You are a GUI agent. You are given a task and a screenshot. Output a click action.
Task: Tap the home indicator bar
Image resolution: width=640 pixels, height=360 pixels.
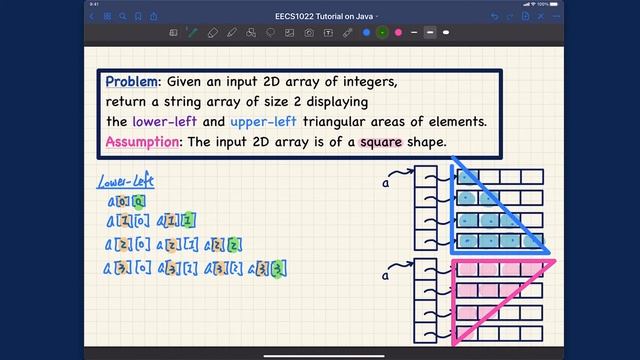tap(324, 356)
